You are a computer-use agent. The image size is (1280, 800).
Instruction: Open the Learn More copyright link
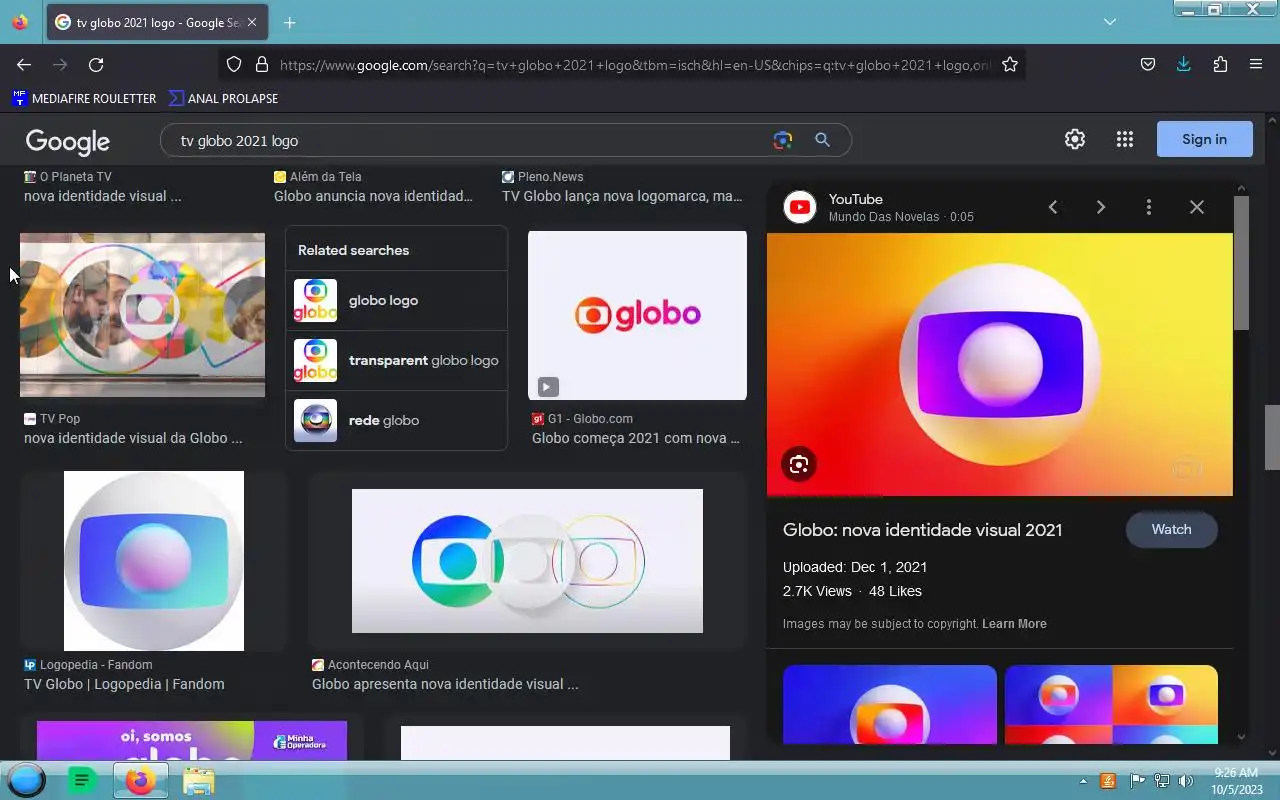pyautogui.click(x=1014, y=623)
